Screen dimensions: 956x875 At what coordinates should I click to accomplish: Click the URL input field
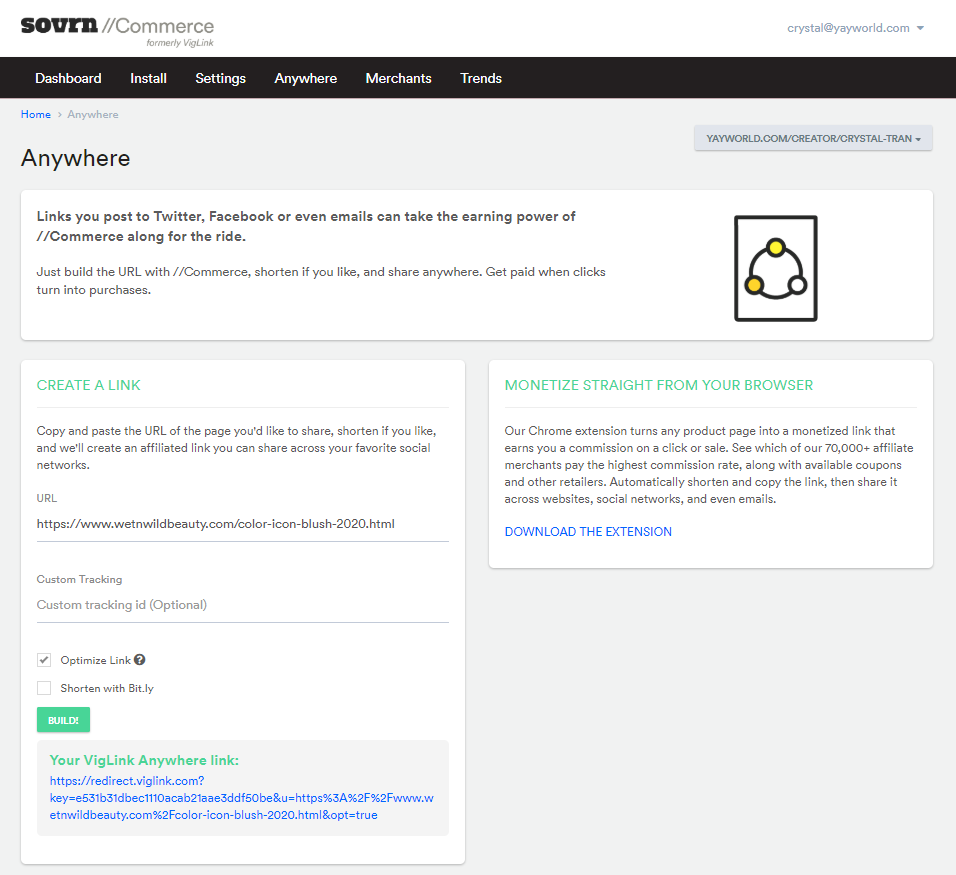click(243, 524)
